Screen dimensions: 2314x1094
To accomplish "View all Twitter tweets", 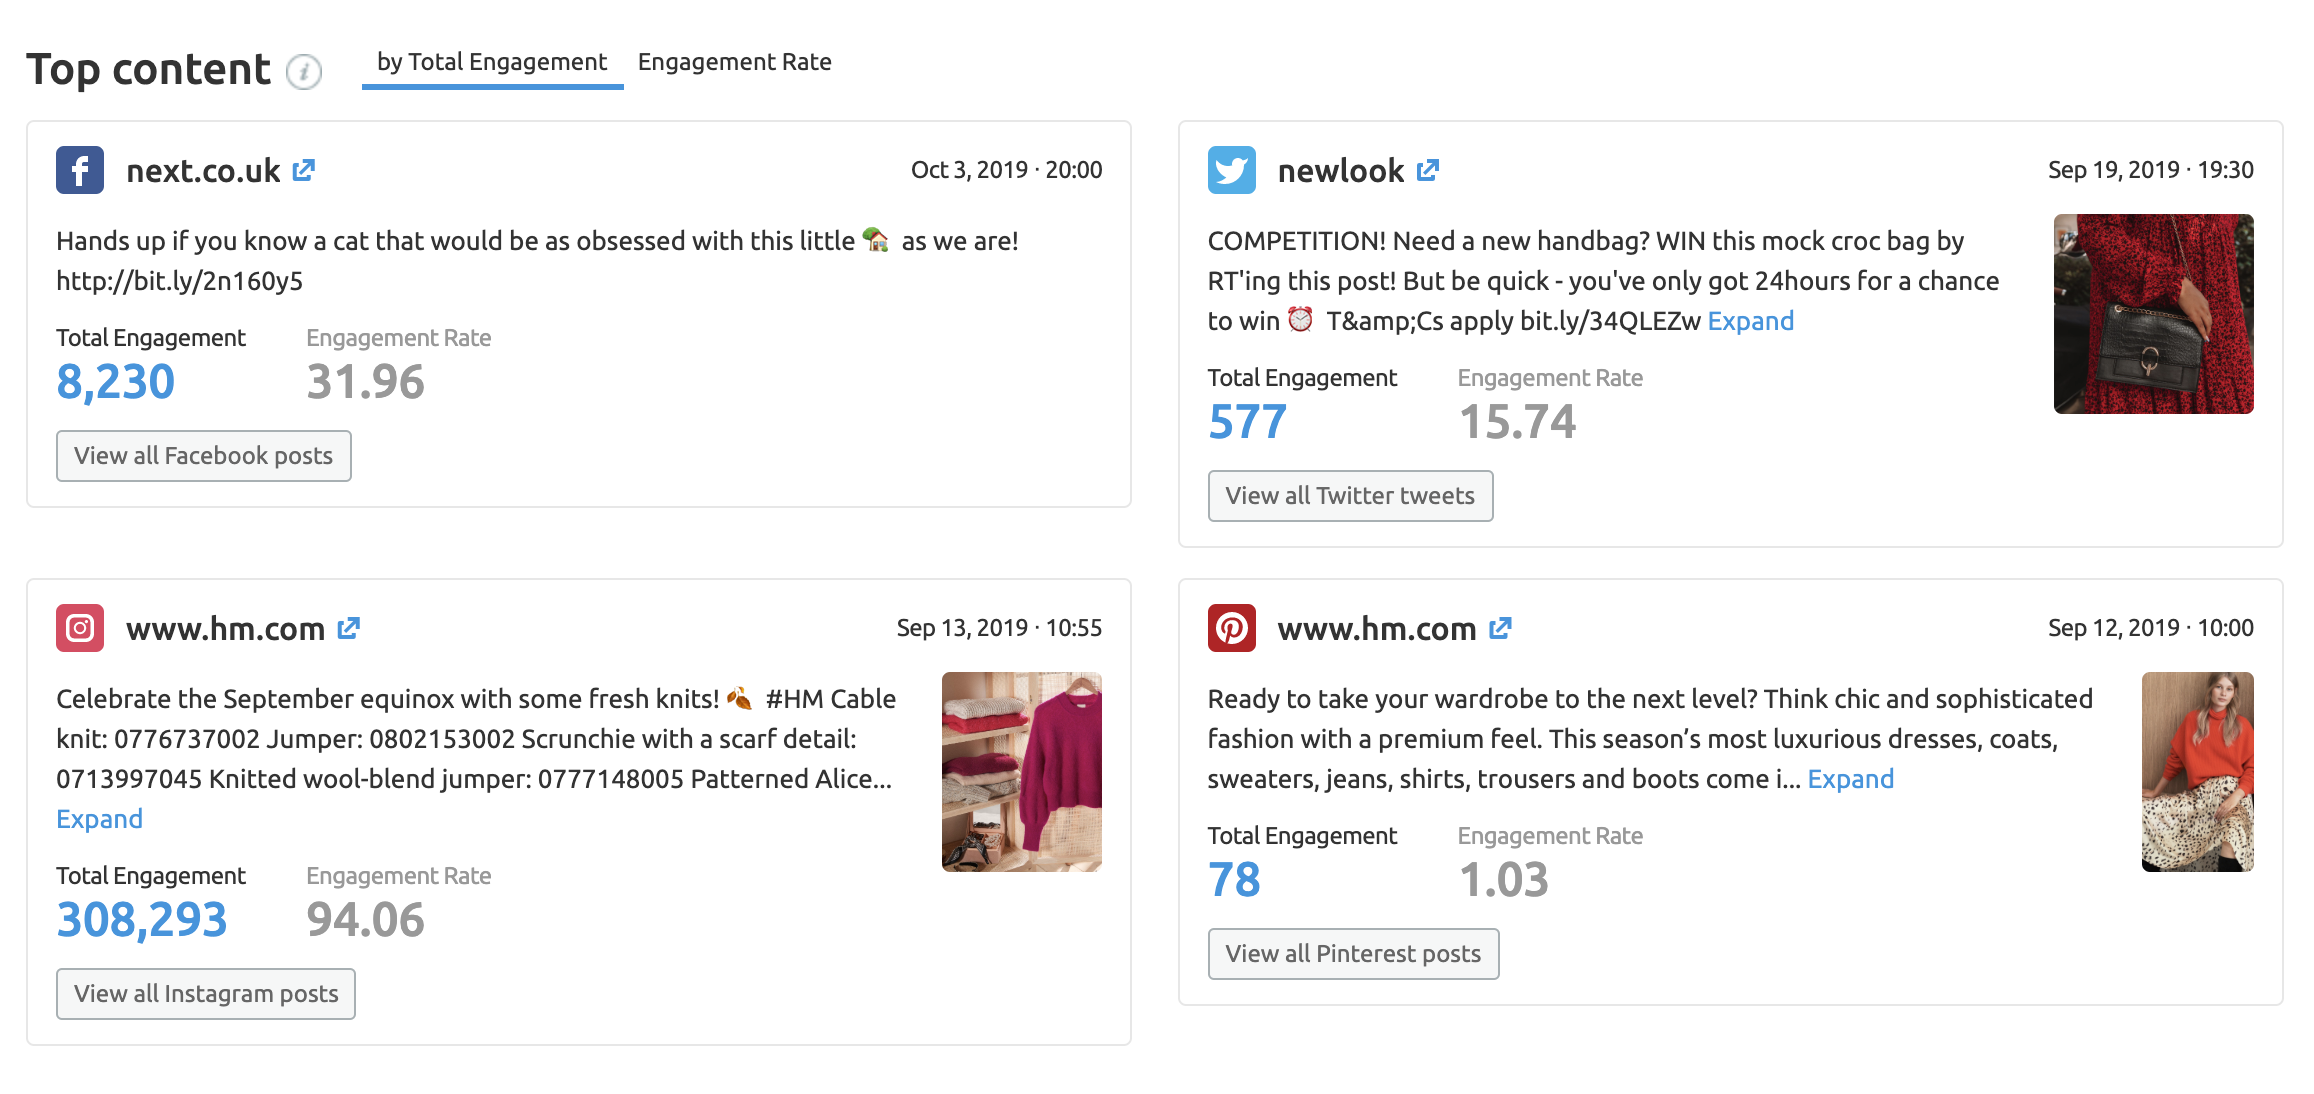I will point(1350,496).
